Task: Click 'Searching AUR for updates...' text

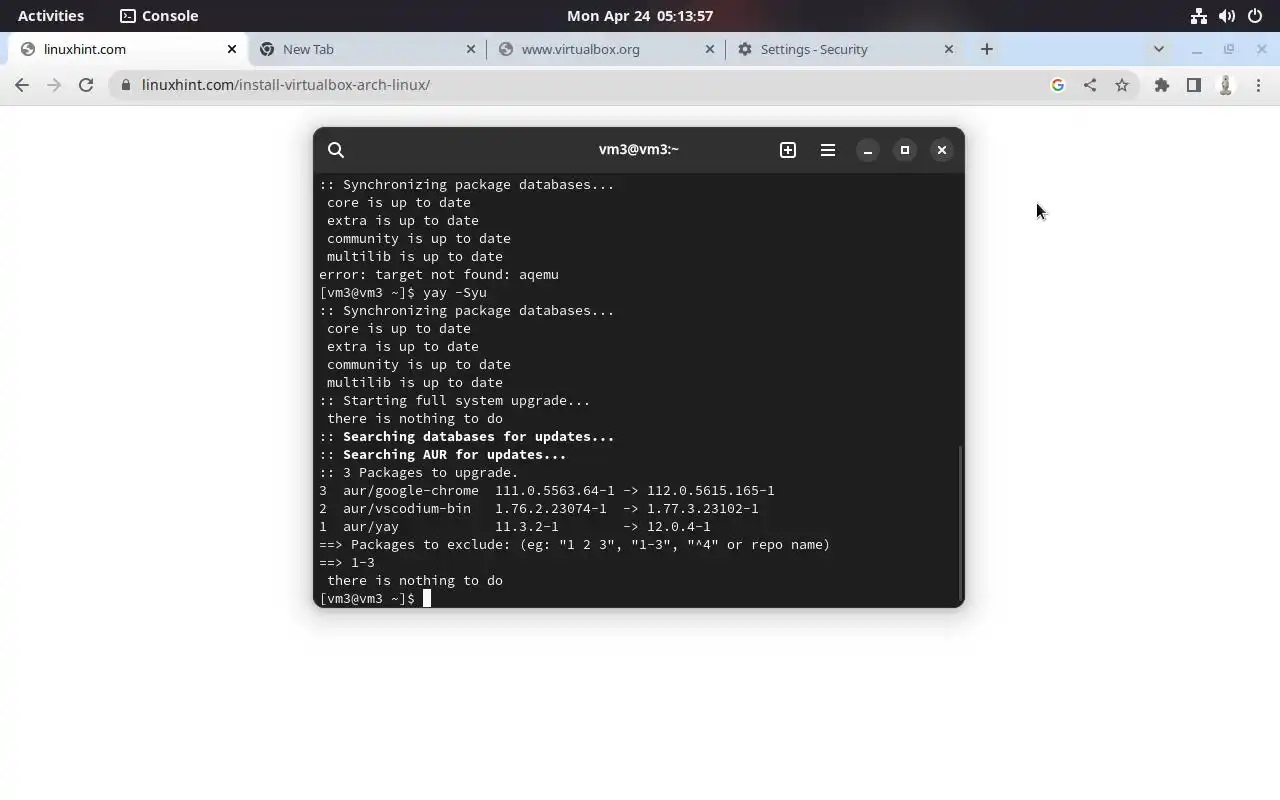Action: pos(455,454)
